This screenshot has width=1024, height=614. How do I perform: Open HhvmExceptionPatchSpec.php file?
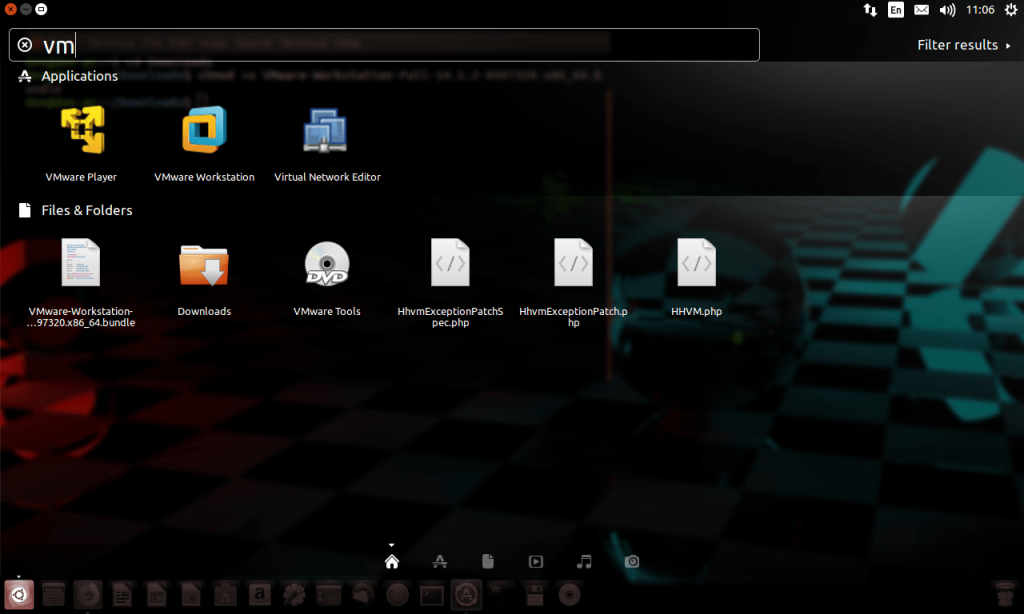[x=451, y=282]
